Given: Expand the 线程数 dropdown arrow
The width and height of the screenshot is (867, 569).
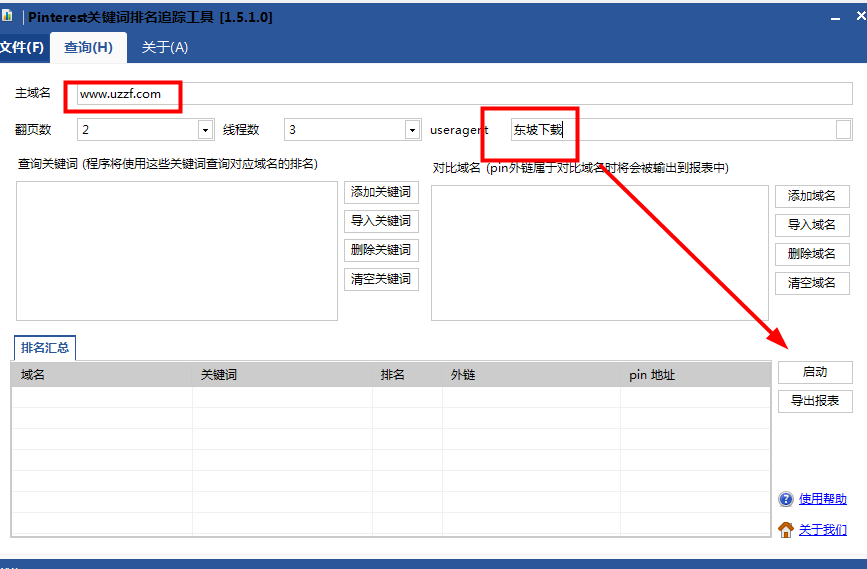Looking at the screenshot, I should coord(412,130).
